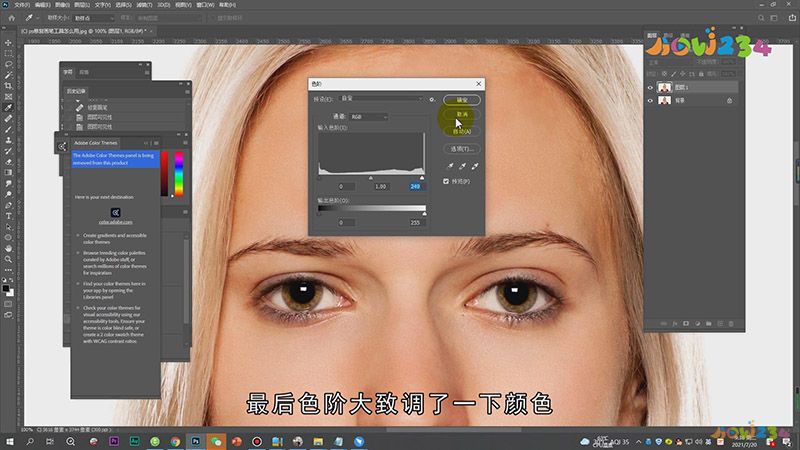Hide the Background layer visibility eye
The width and height of the screenshot is (800, 450).
(x=650, y=101)
